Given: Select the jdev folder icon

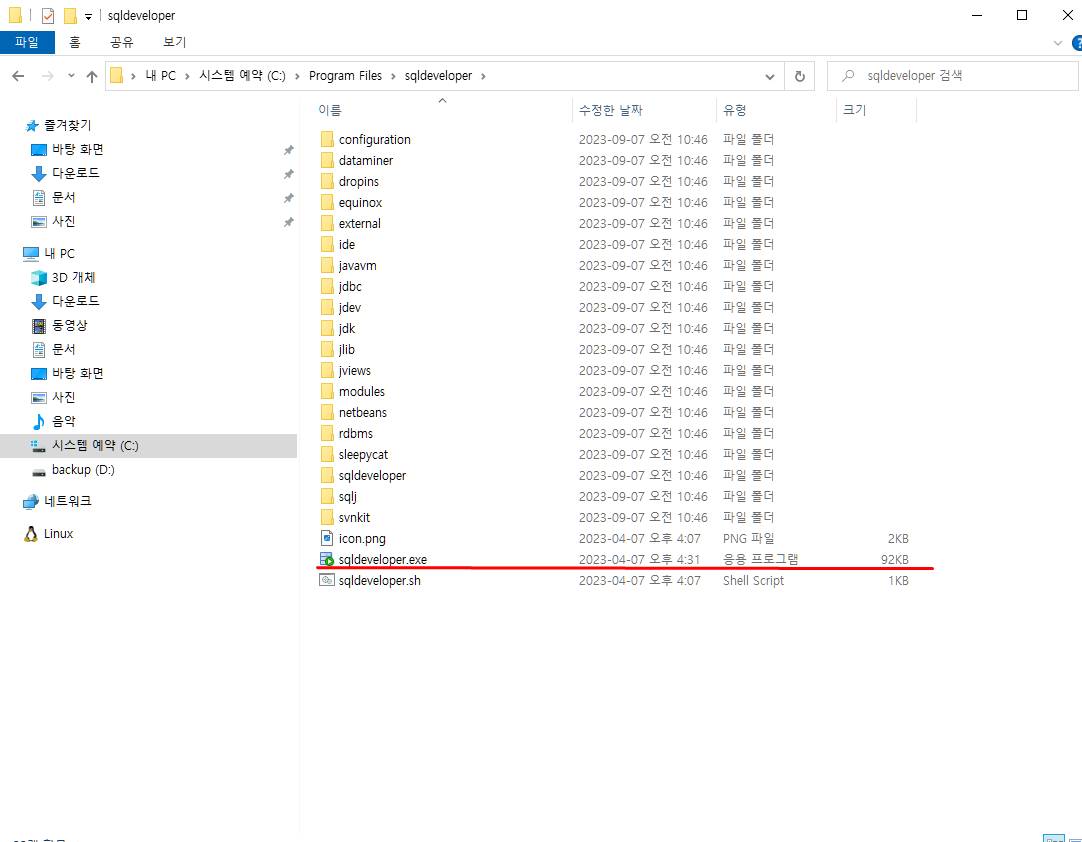Looking at the screenshot, I should click(x=327, y=308).
